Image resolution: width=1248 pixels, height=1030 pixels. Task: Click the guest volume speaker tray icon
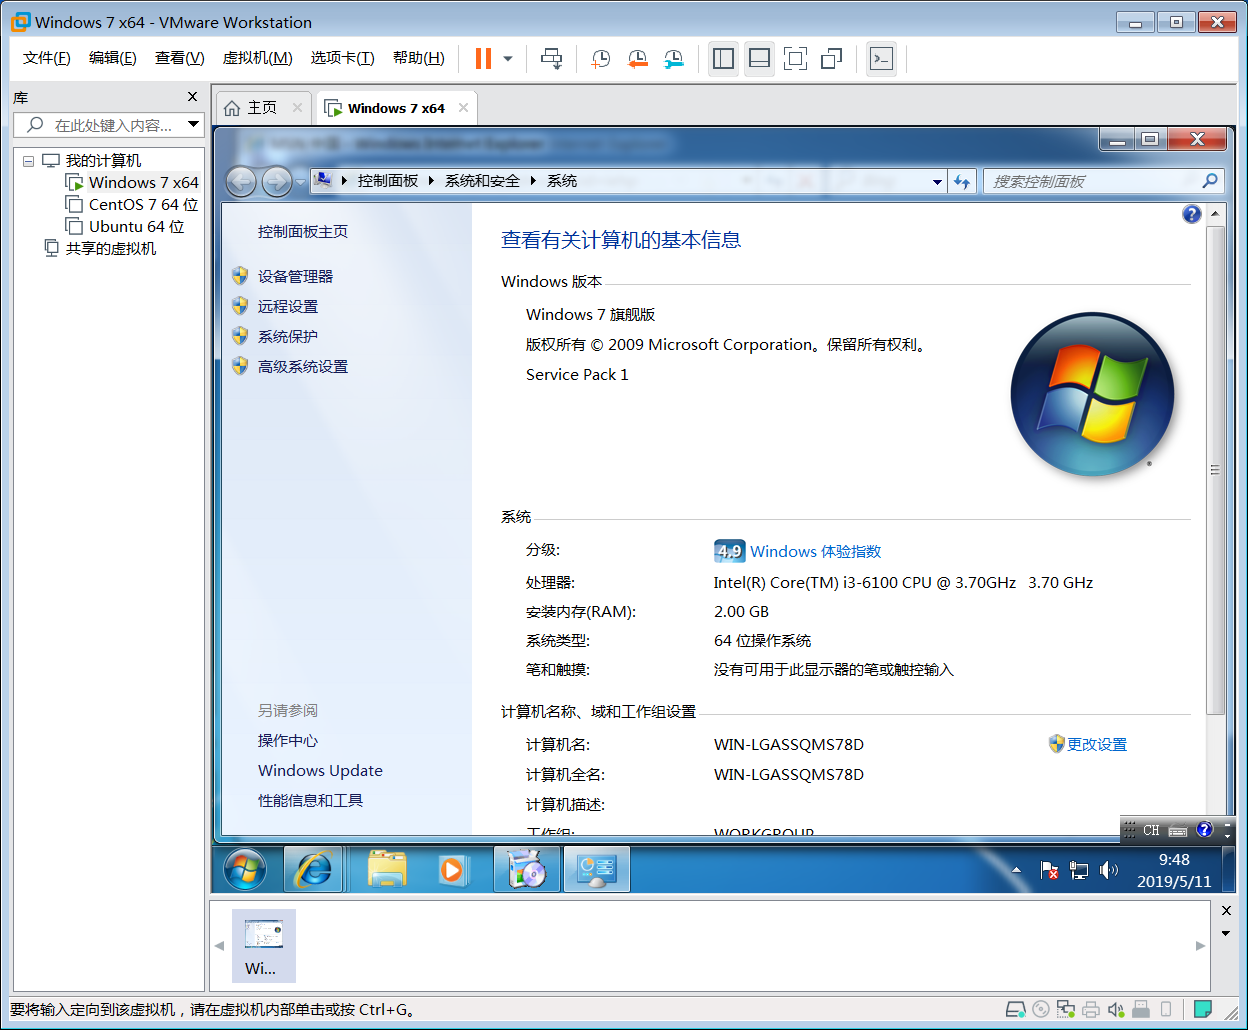pos(1109,870)
